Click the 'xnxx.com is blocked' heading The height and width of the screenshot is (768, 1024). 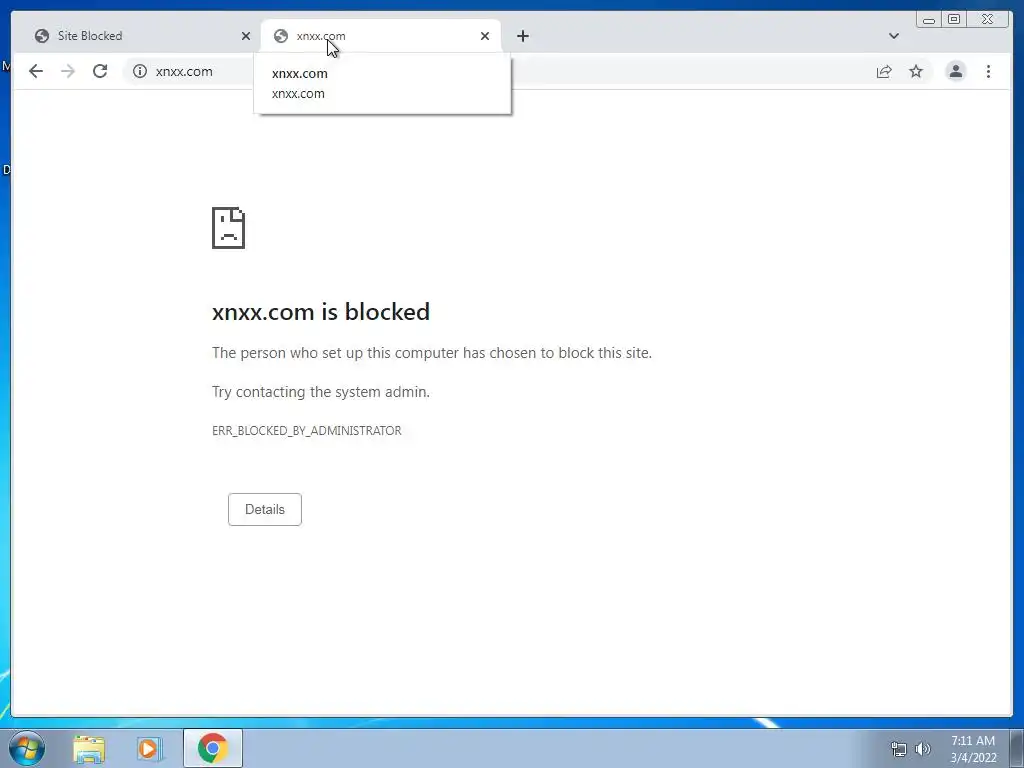[321, 312]
